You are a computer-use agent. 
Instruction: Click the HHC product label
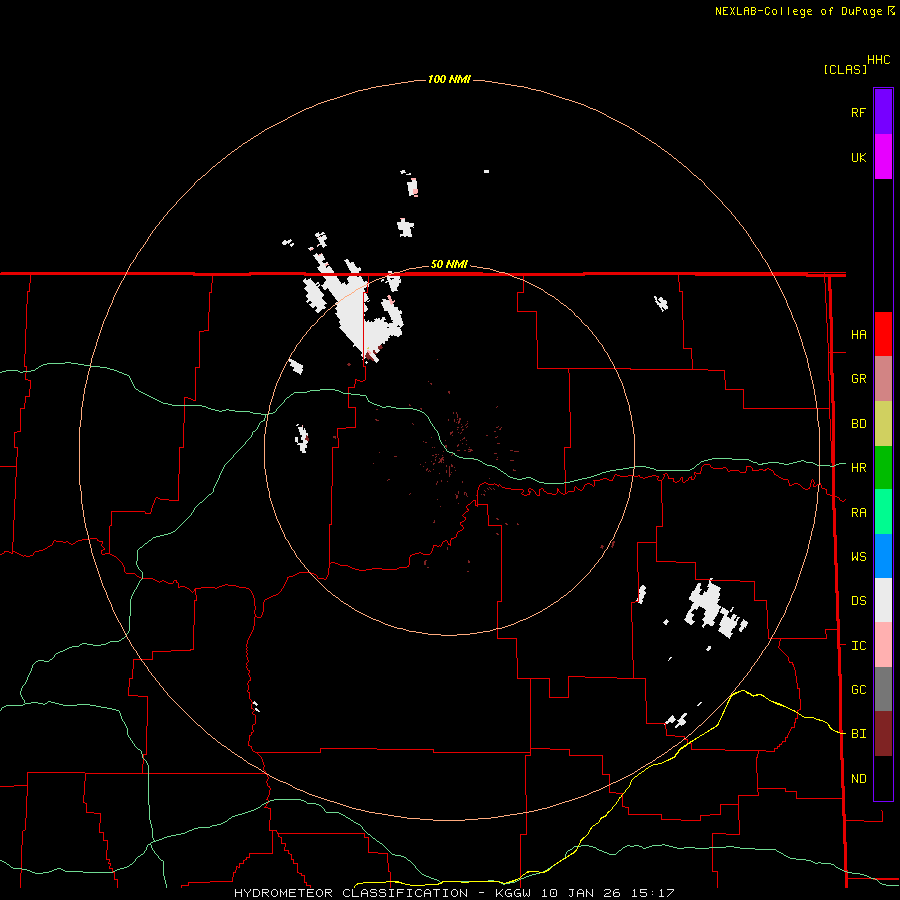pos(879,60)
